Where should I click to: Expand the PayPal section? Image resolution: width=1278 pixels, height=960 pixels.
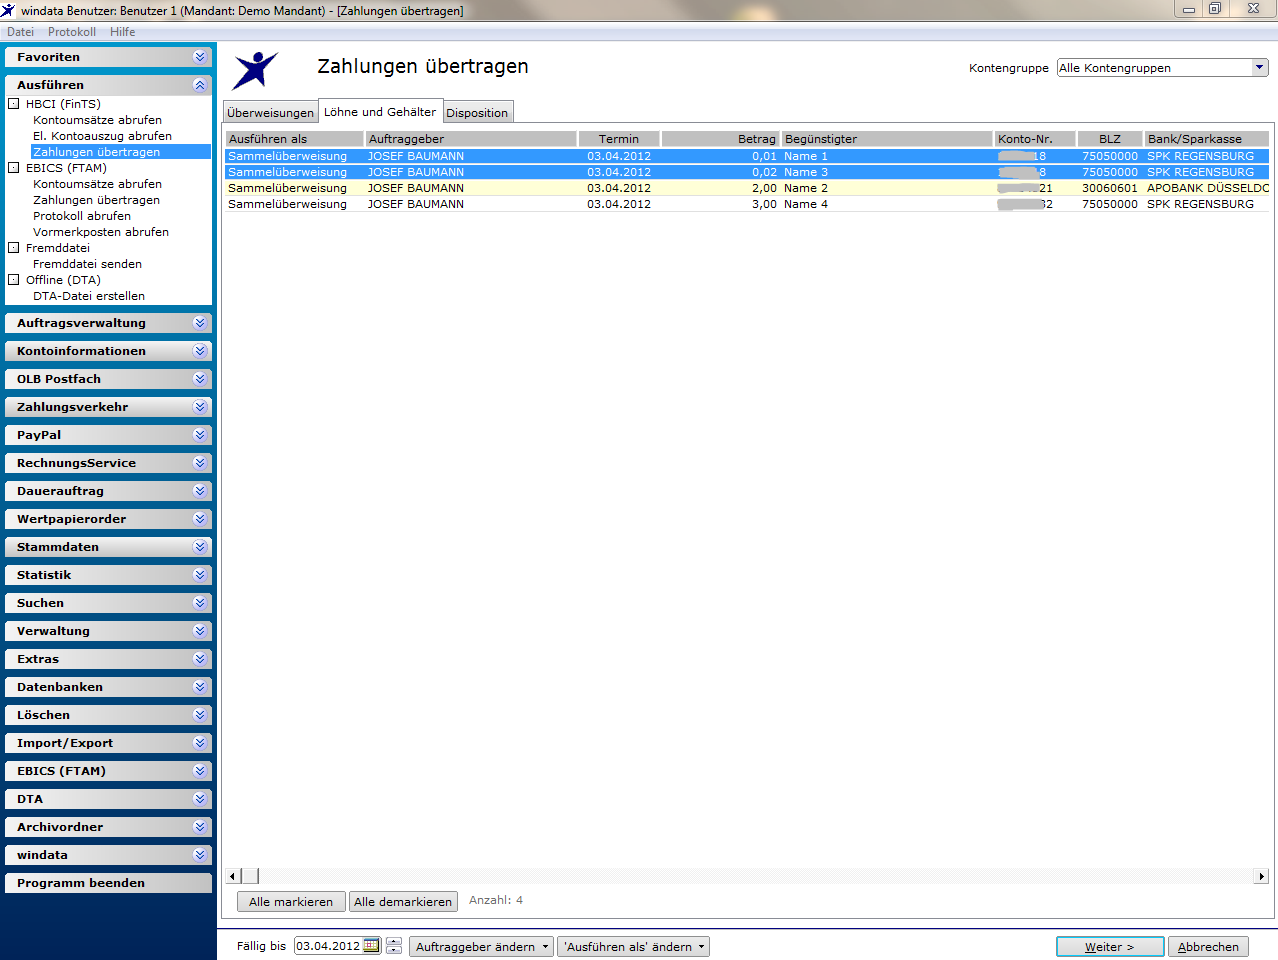[109, 435]
